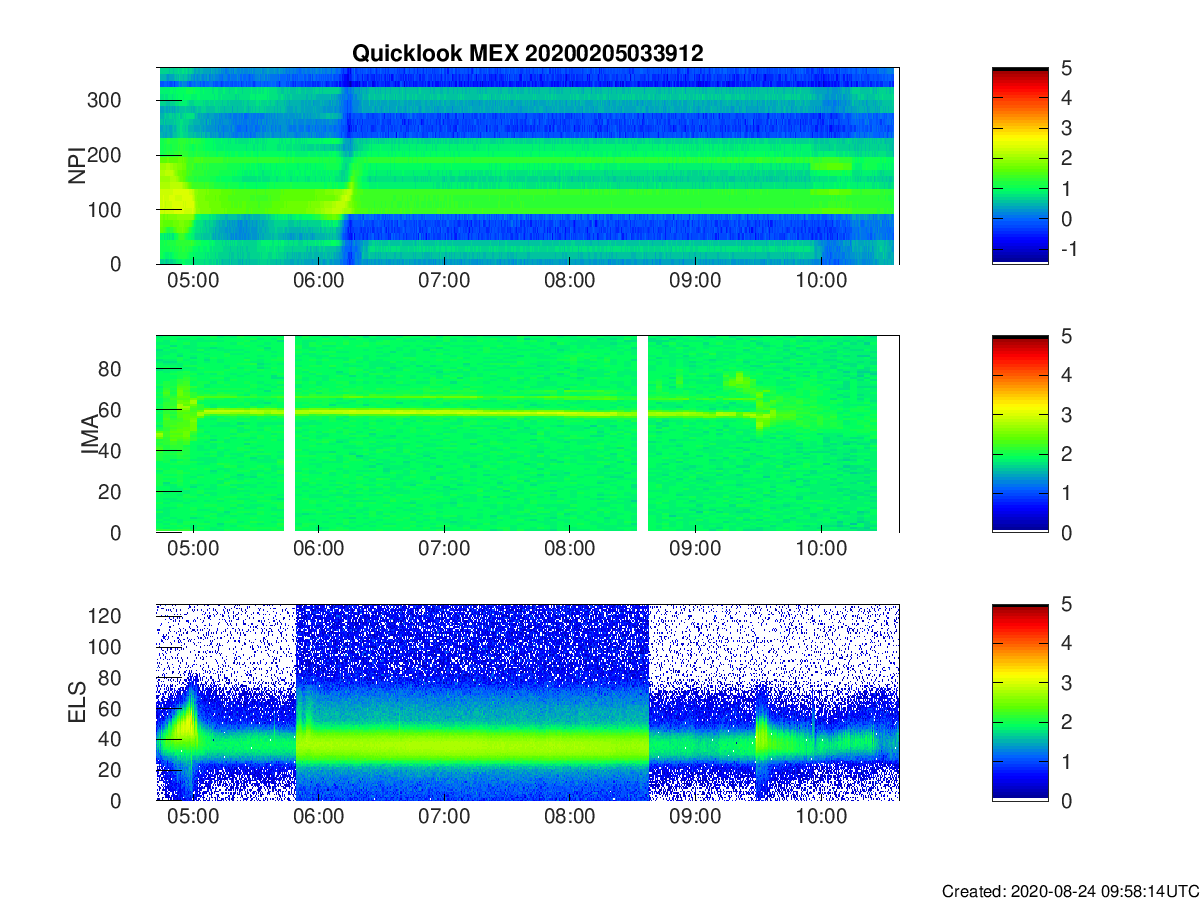Click inside the ELS spectrogram plot
The width and height of the screenshot is (1200, 900).
pos(527,702)
